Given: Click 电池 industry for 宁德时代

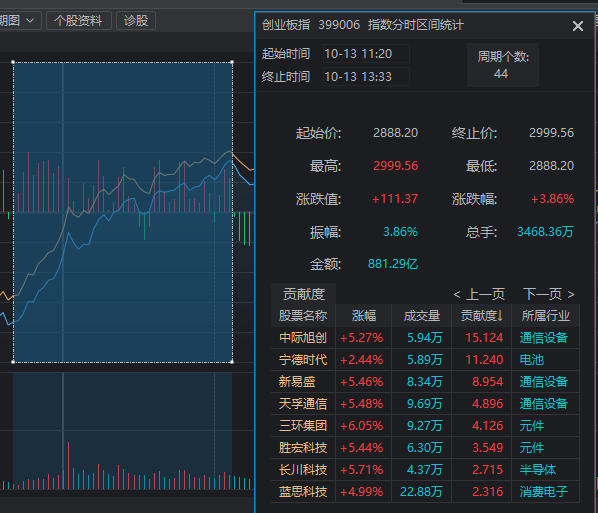Looking at the screenshot, I should coord(532,360).
